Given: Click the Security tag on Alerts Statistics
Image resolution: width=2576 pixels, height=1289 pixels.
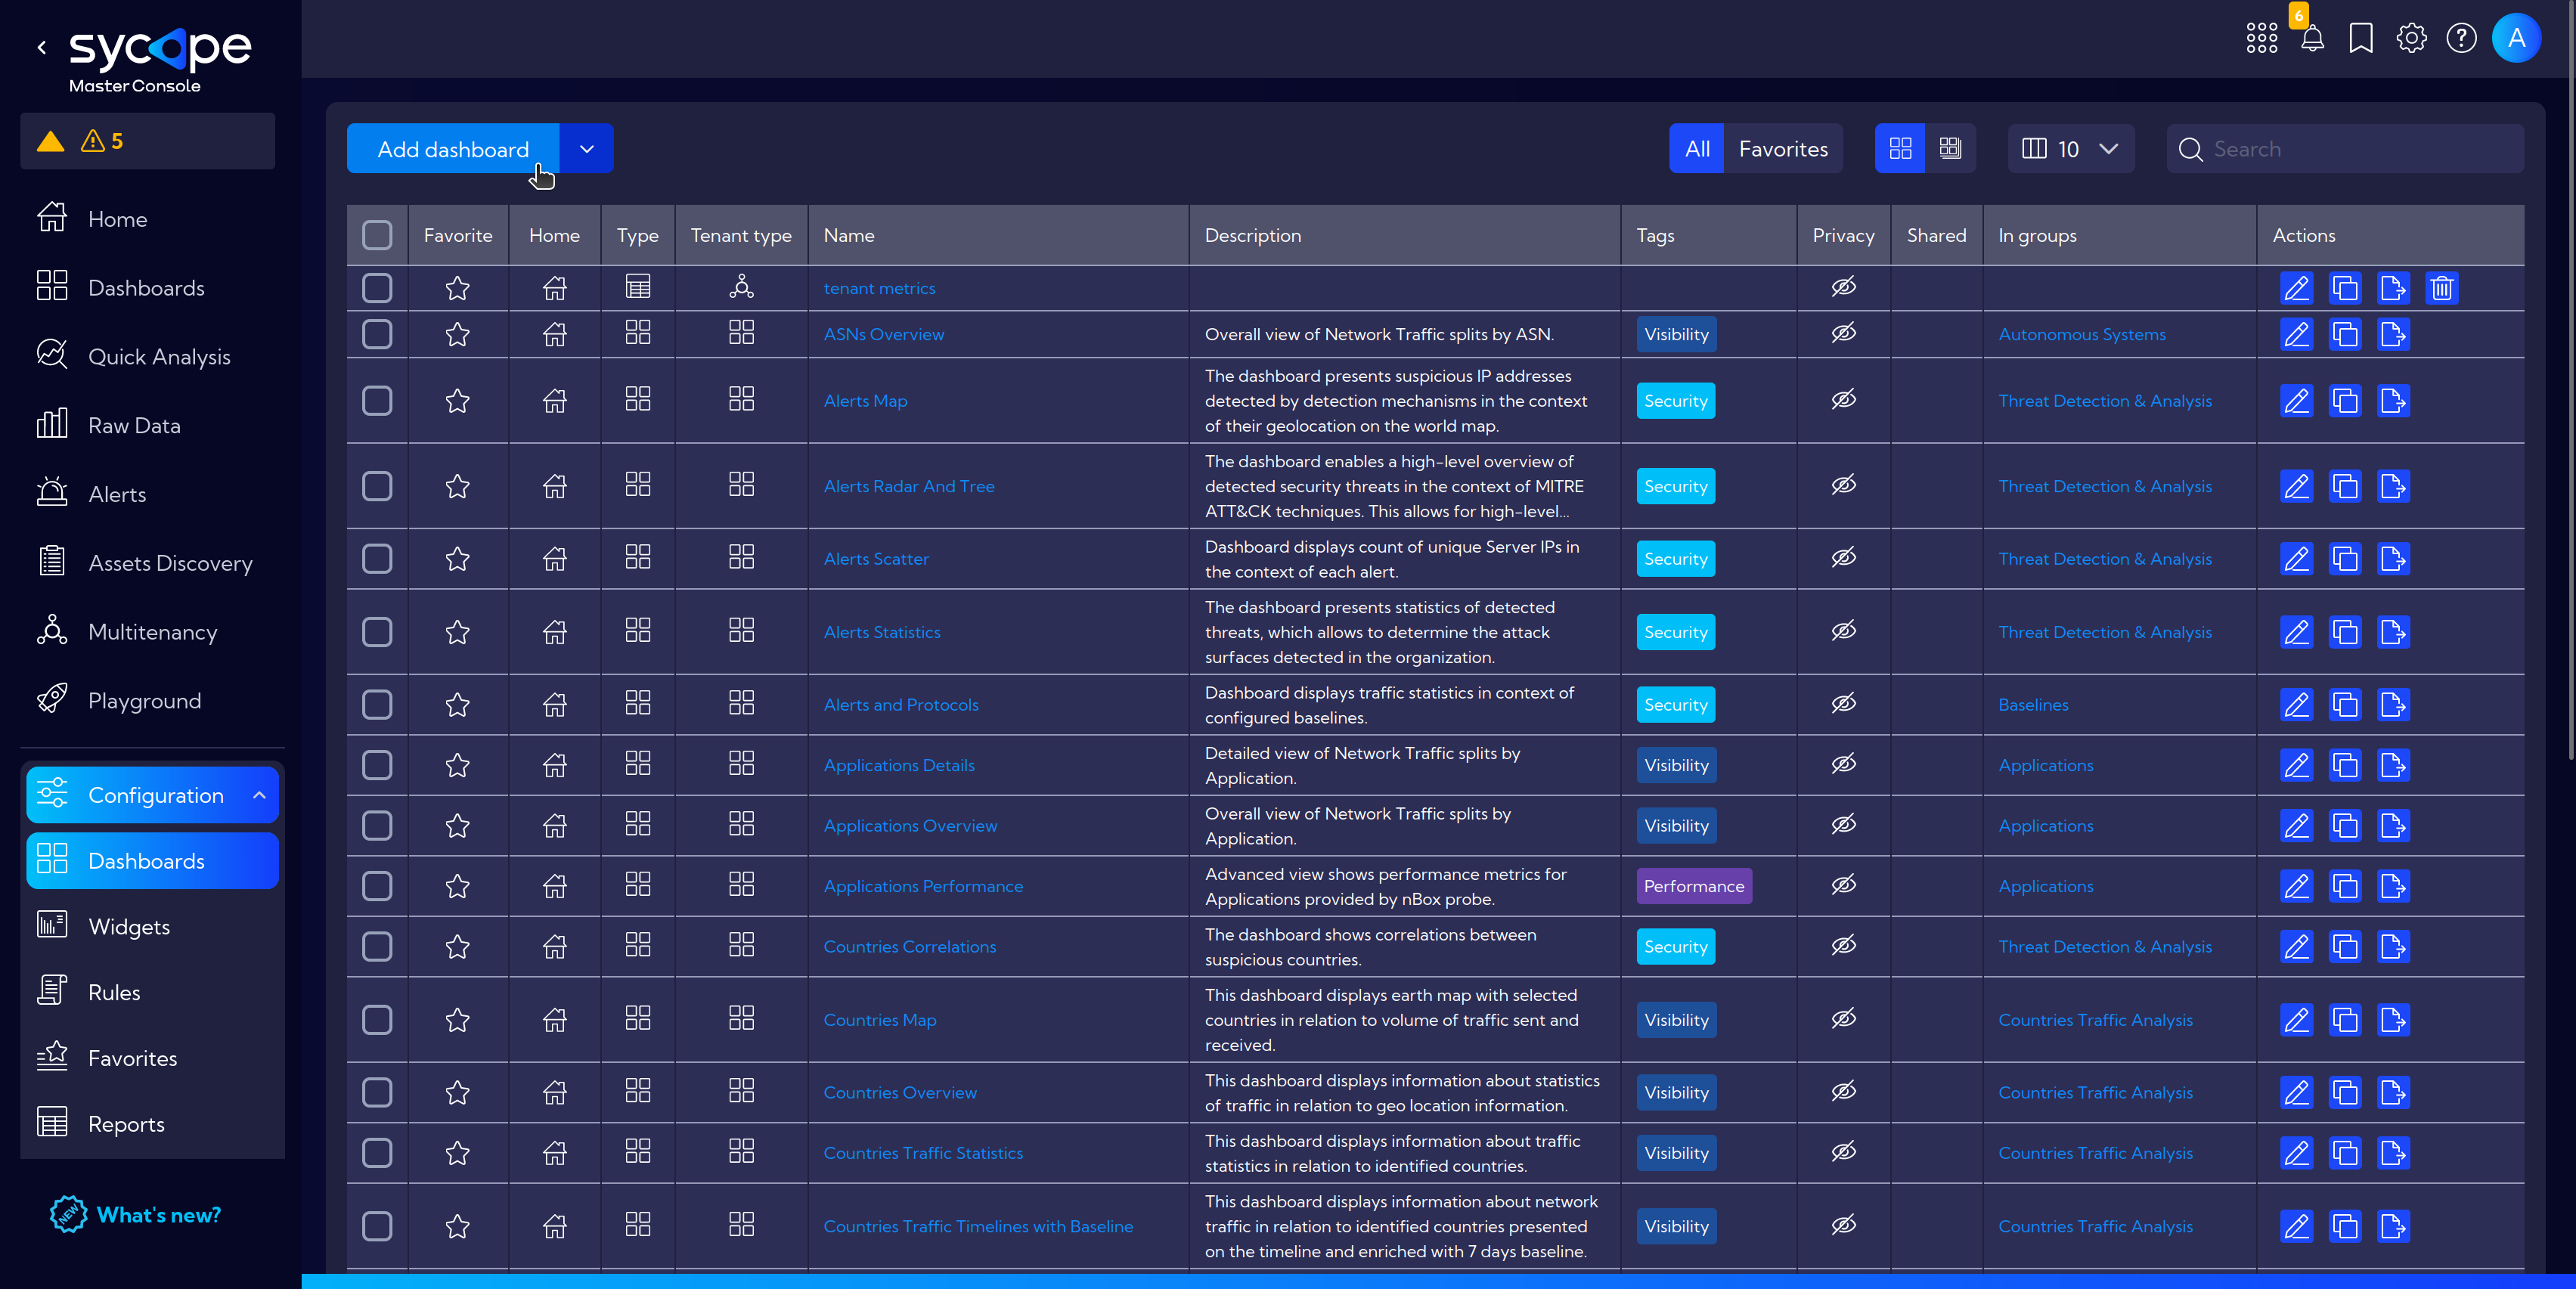Looking at the screenshot, I should click(x=1675, y=632).
